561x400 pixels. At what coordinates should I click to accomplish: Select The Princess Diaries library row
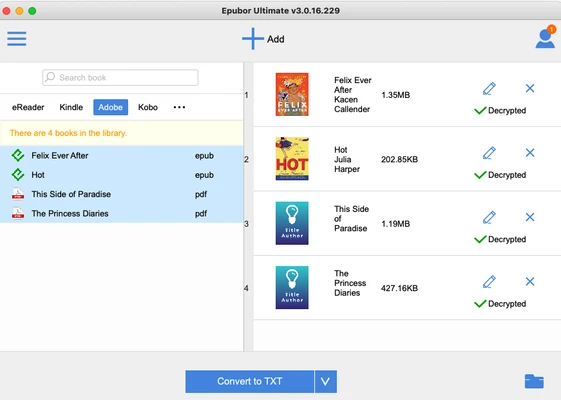[122, 213]
